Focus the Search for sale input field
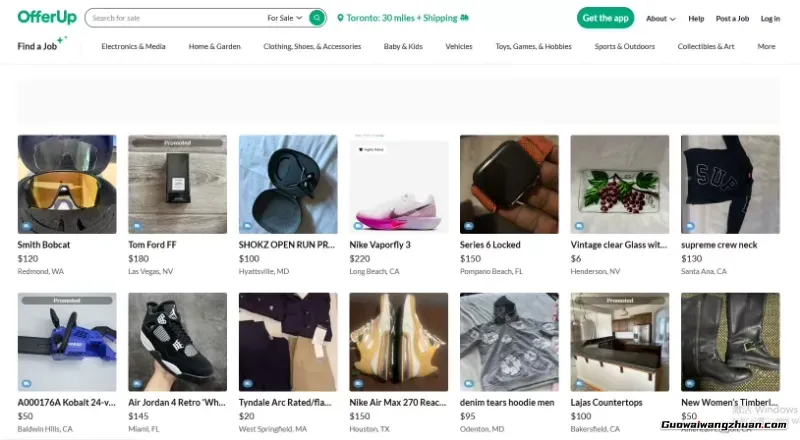This screenshot has height=440, width=800. coord(170,18)
